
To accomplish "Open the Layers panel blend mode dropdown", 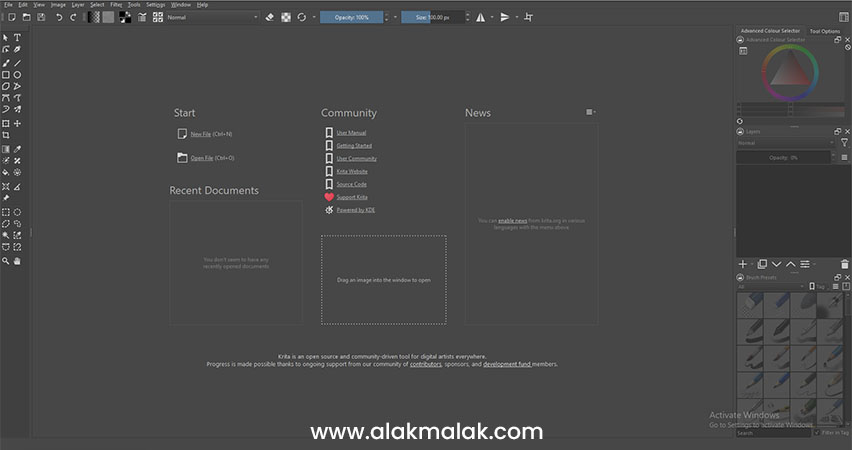I will pyautogui.click(x=786, y=143).
